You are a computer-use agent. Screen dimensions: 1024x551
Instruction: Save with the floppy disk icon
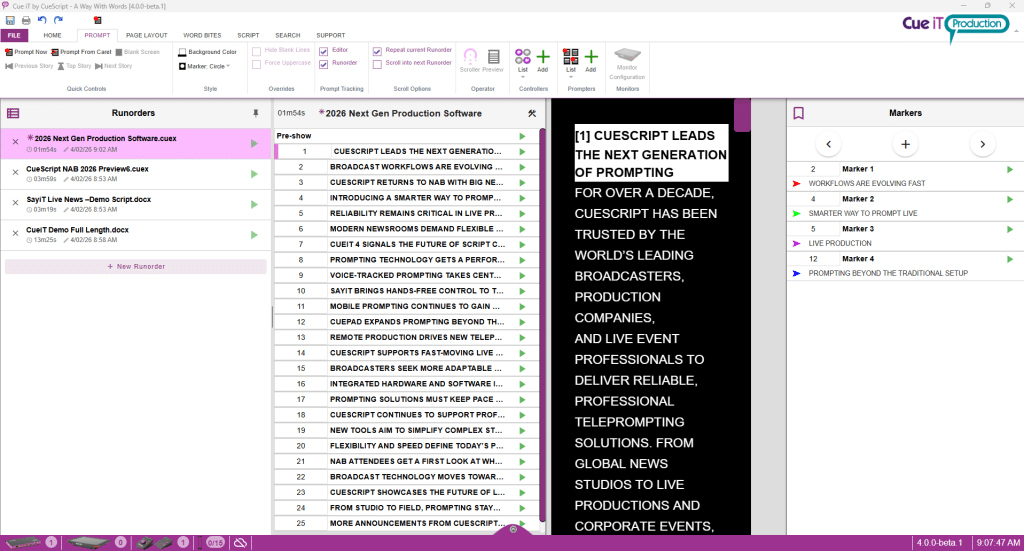(10, 20)
